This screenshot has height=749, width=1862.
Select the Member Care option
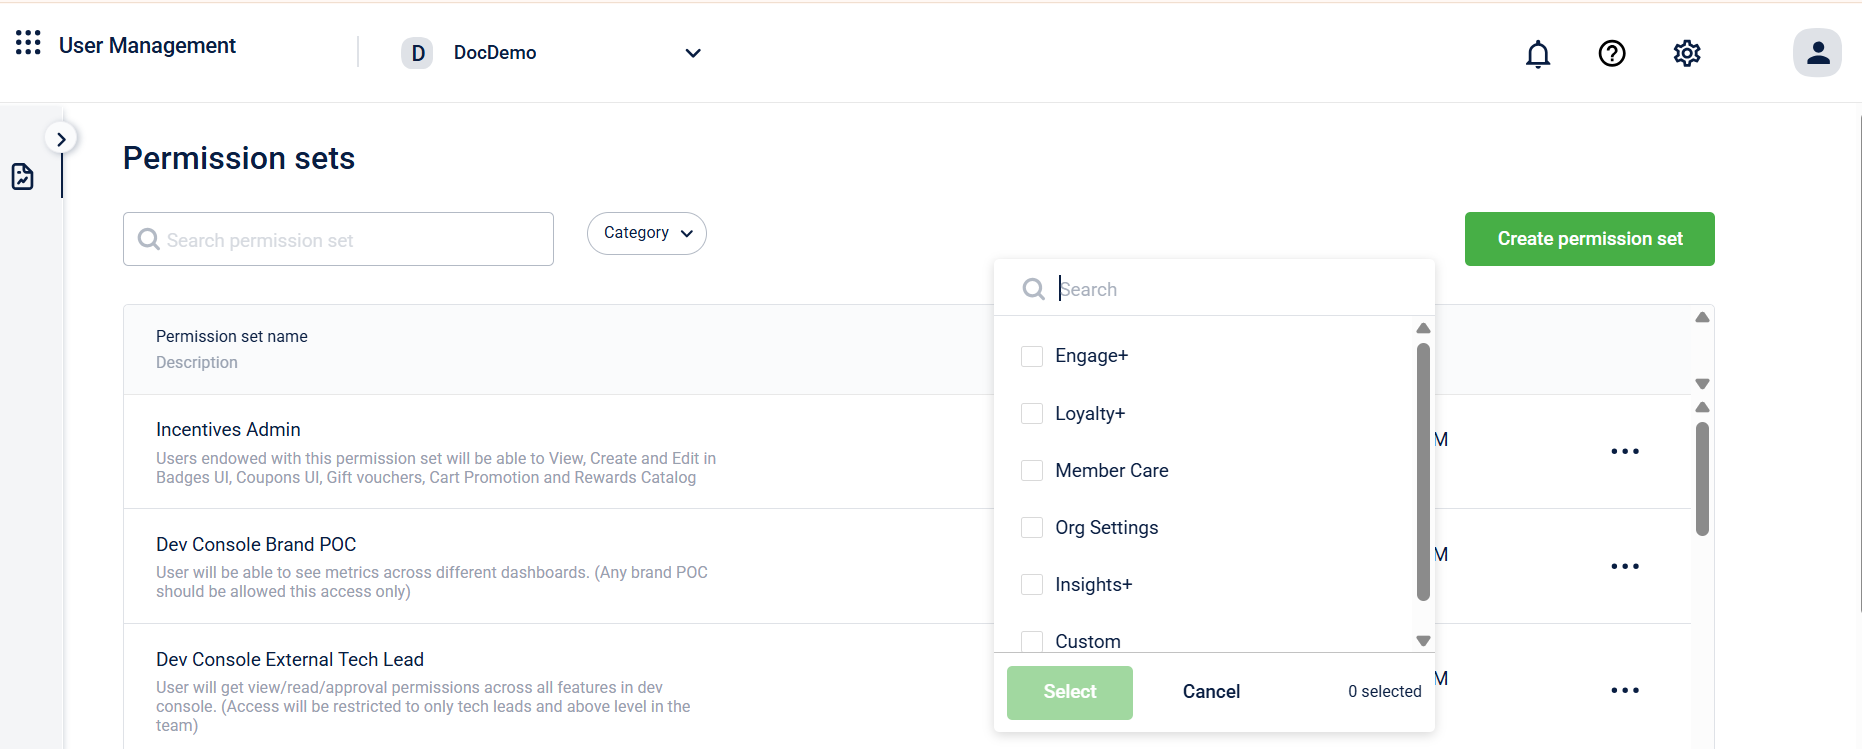point(1111,470)
